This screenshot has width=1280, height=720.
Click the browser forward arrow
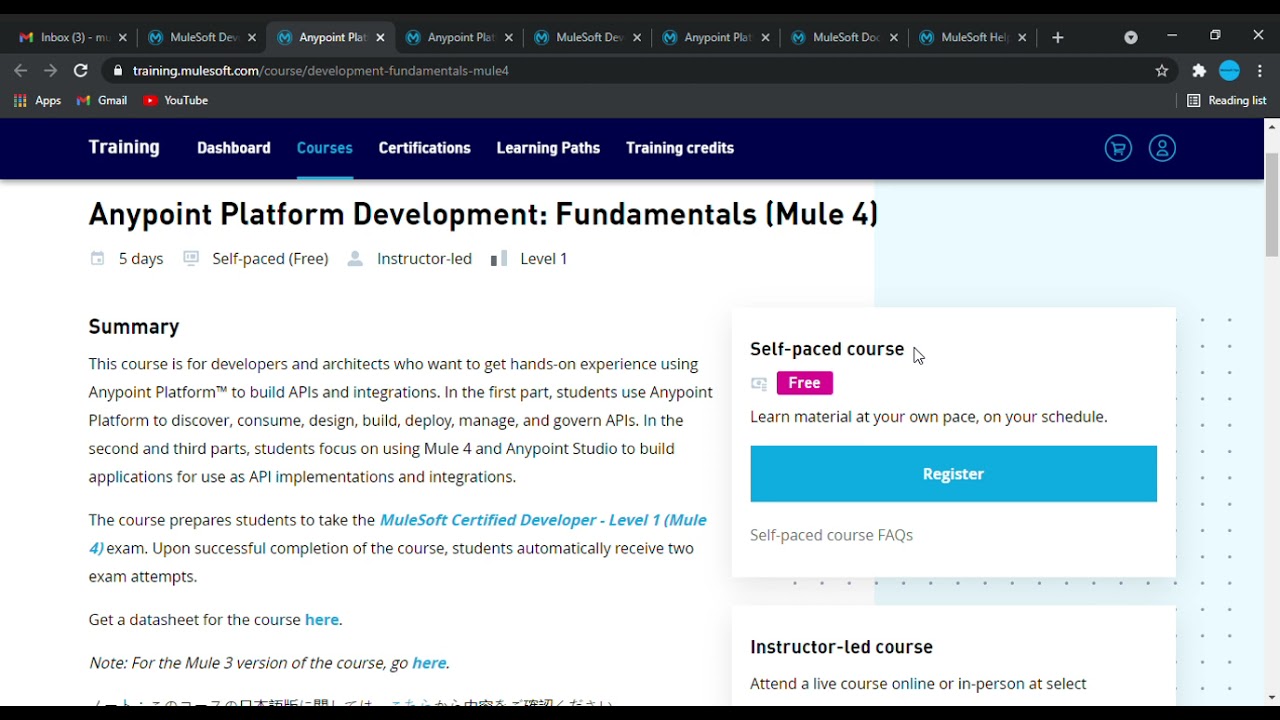pyautogui.click(x=51, y=71)
